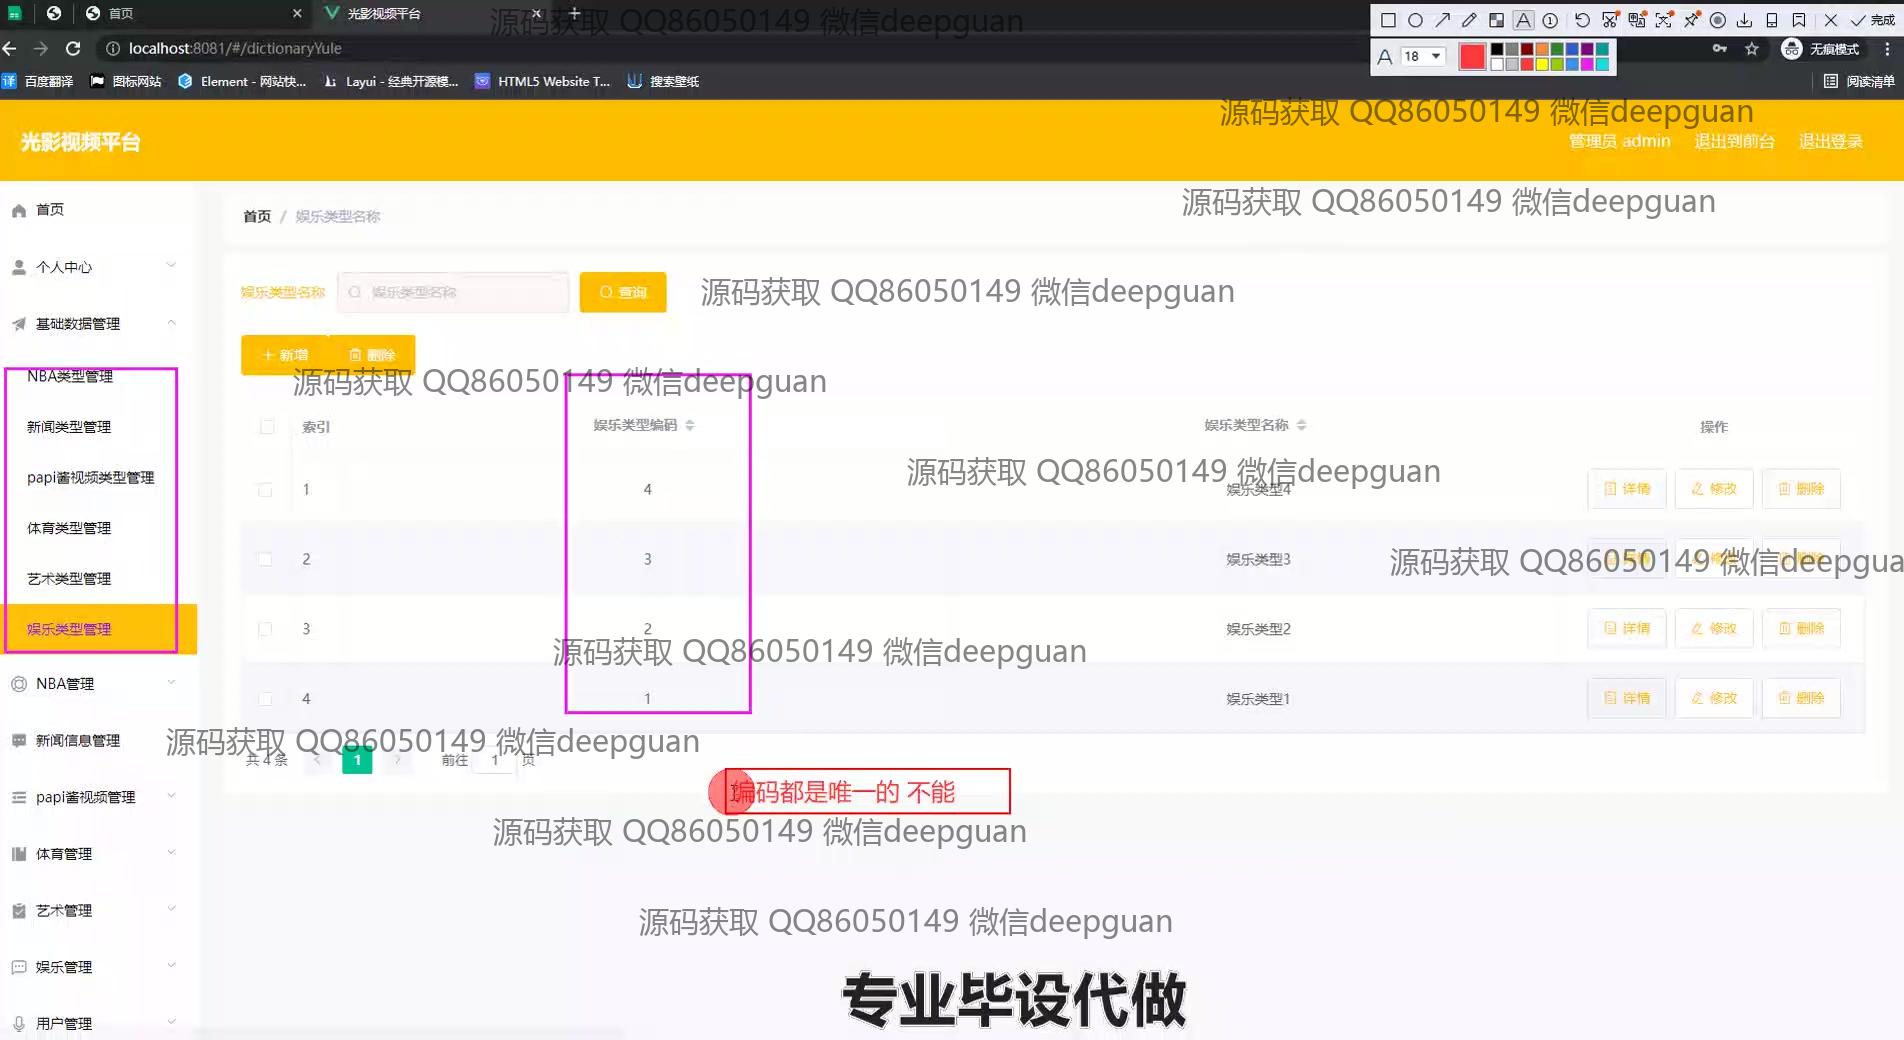Click the address bar URL
The width and height of the screenshot is (1904, 1040).
(x=235, y=48)
